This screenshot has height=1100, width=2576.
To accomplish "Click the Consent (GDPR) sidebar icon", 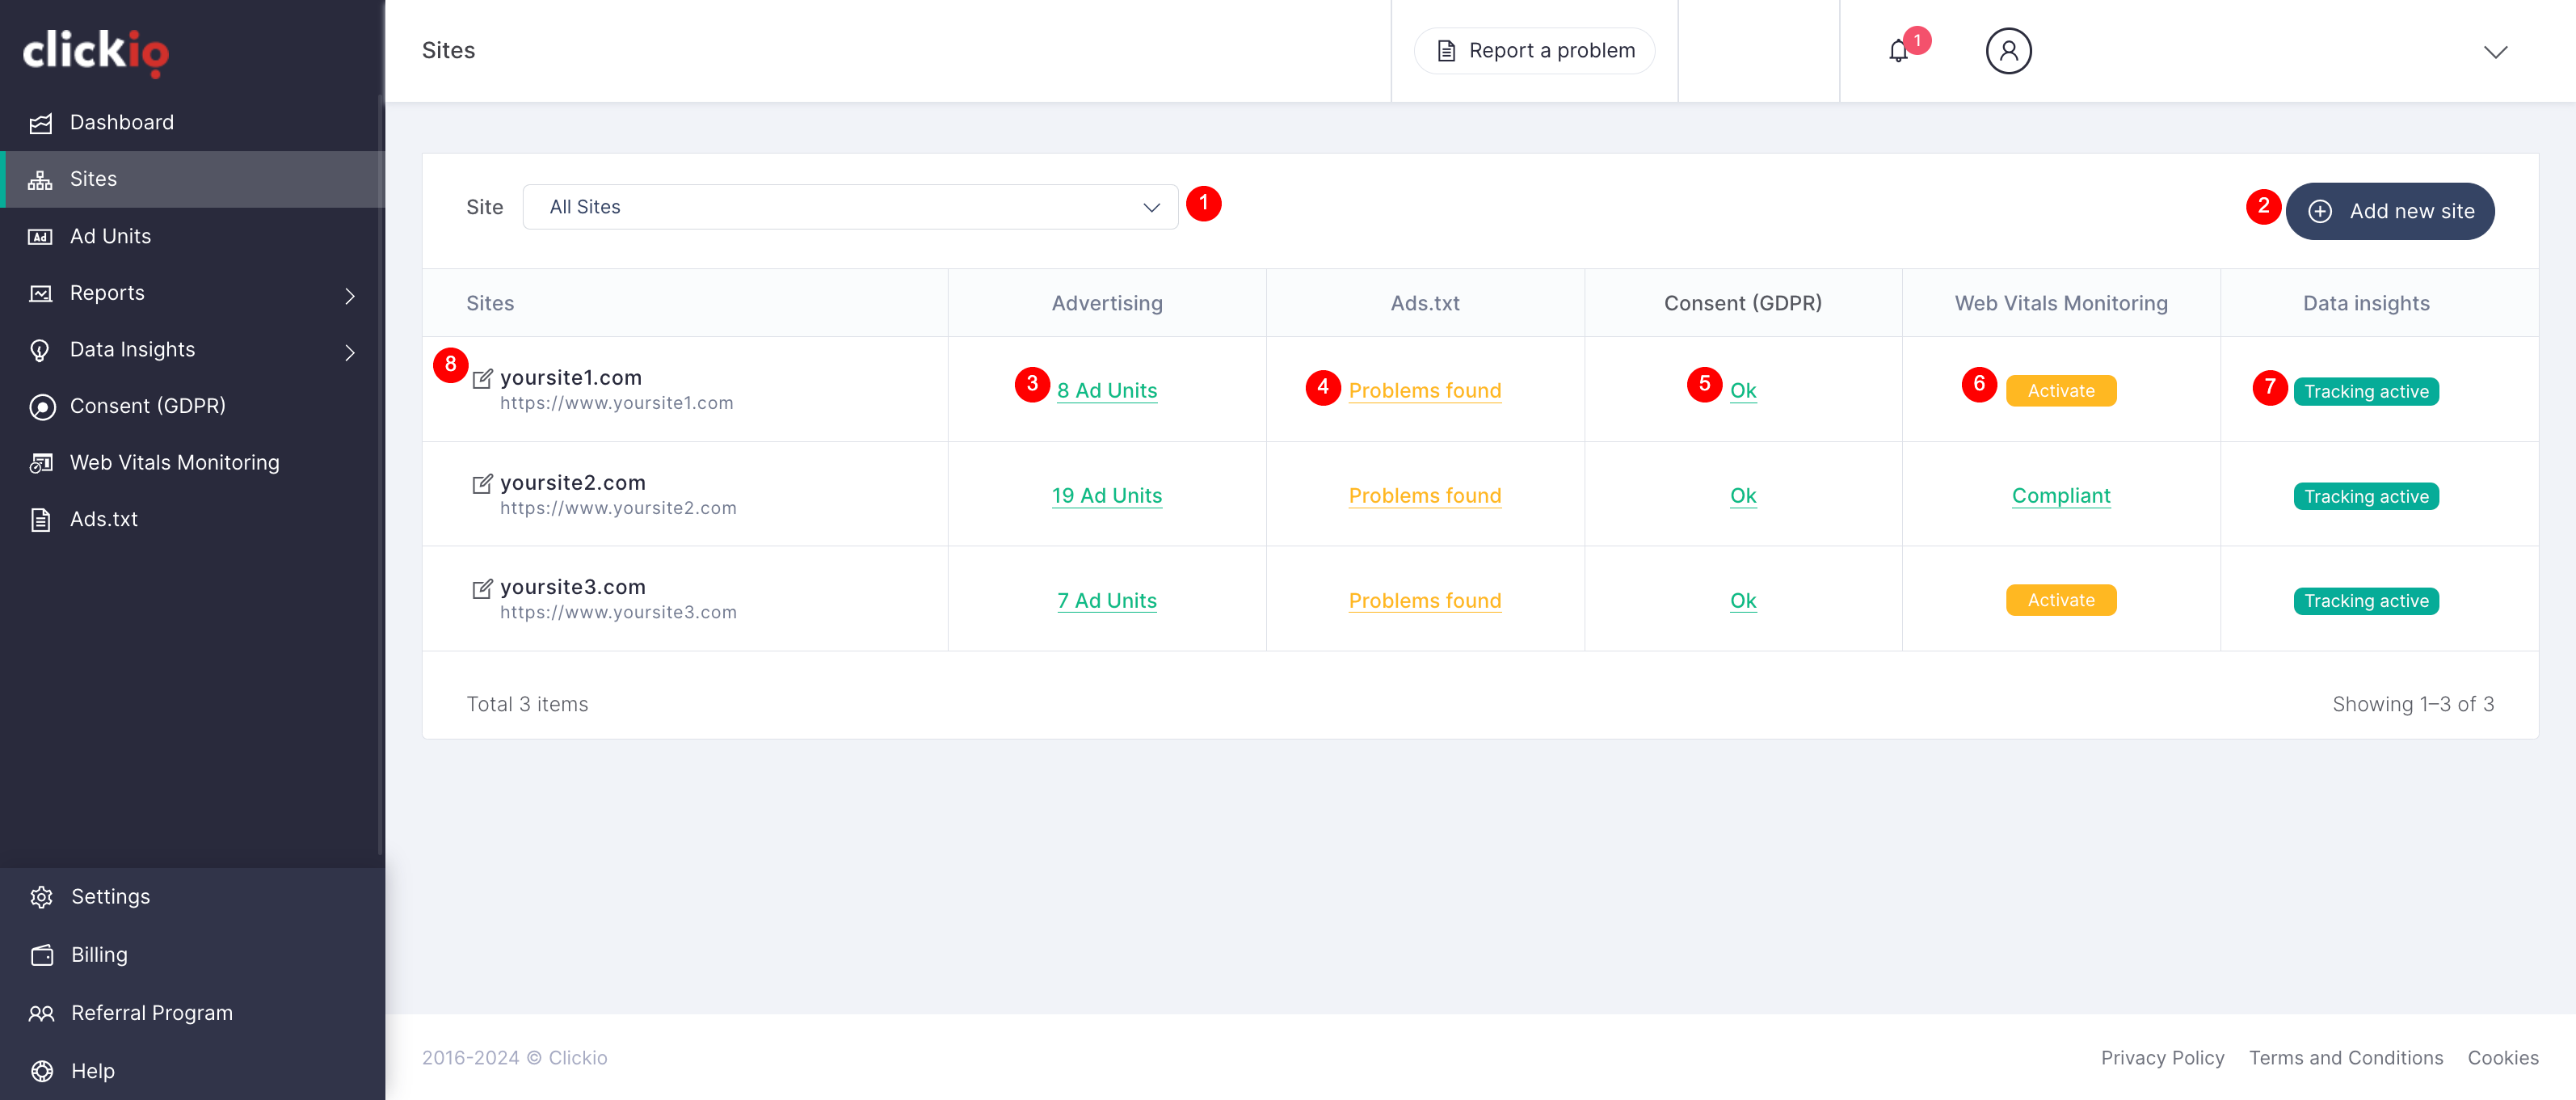I will click(41, 407).
